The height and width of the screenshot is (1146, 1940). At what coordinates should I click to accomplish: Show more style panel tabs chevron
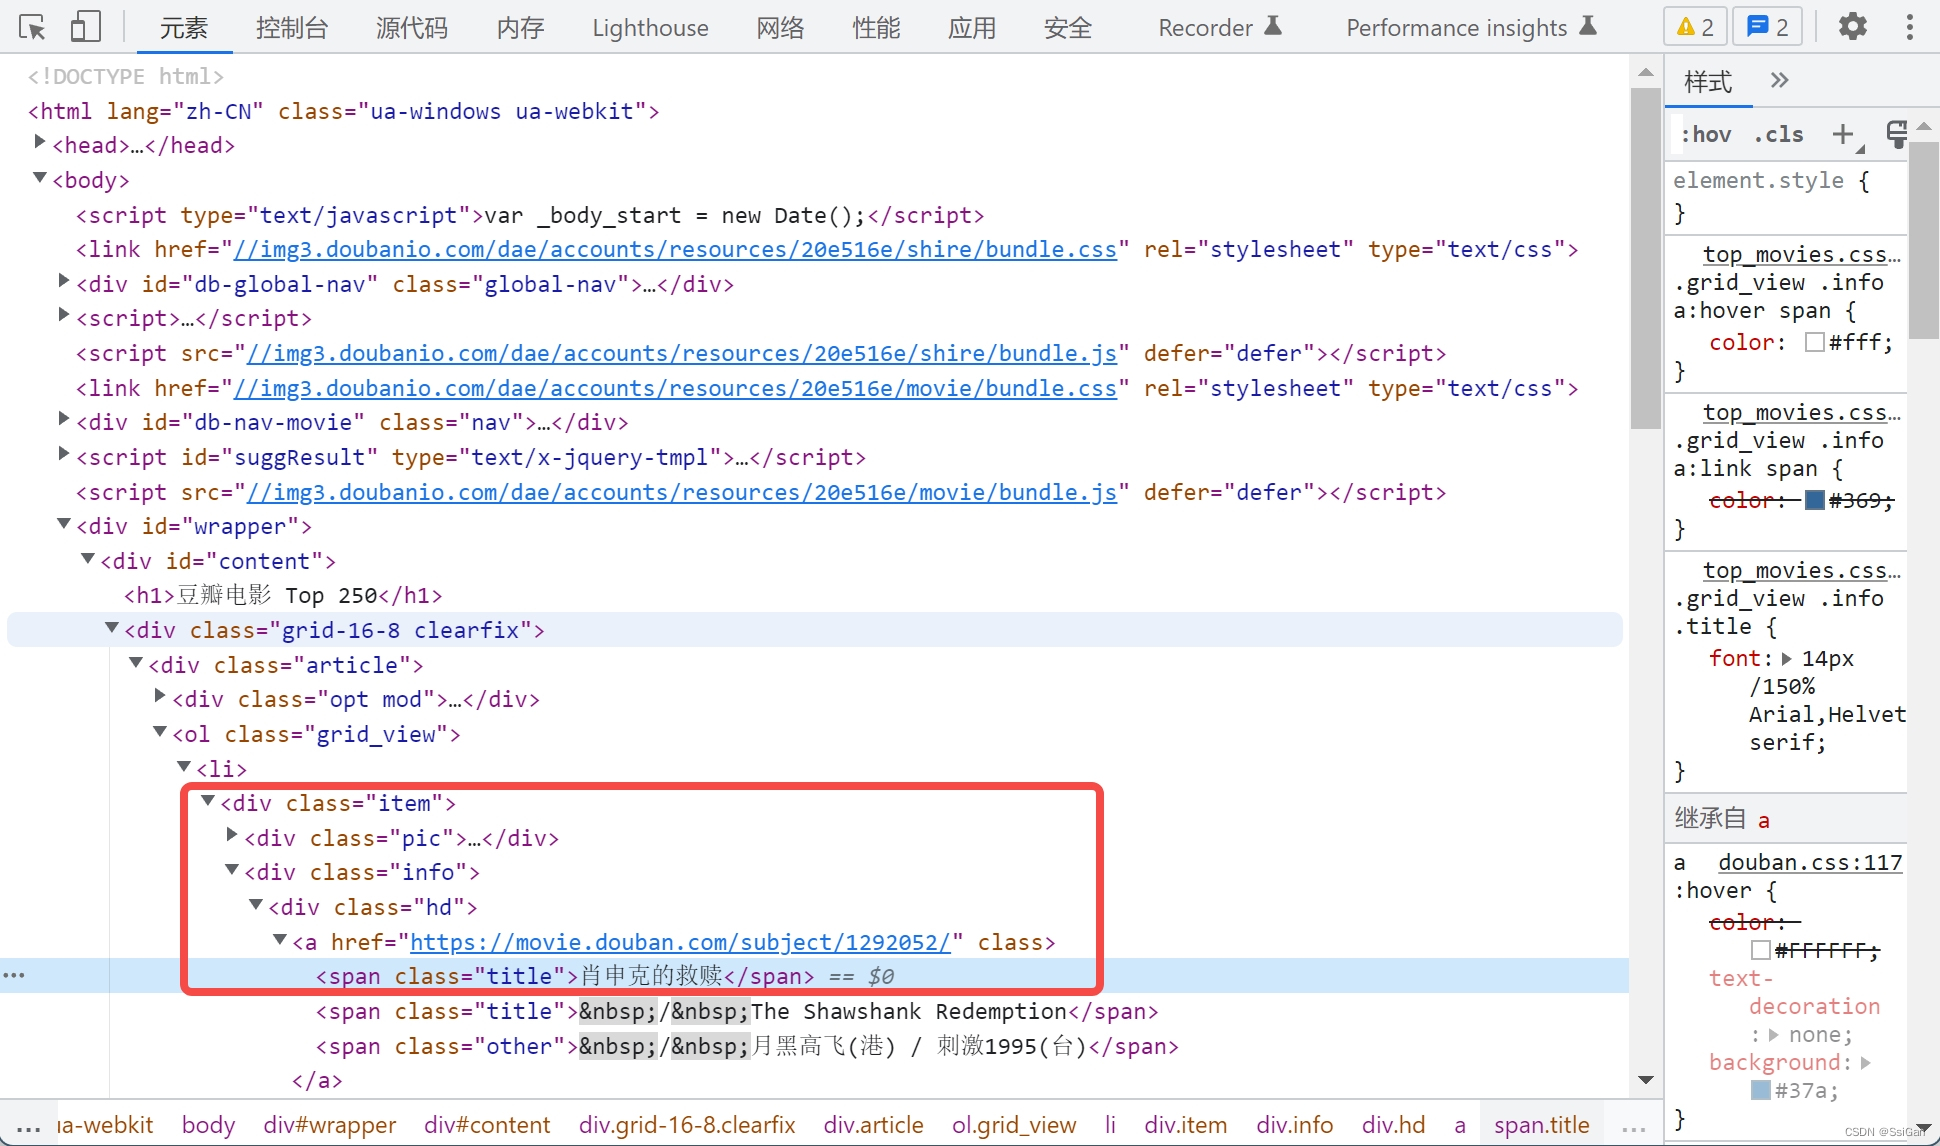point(1779,81)
